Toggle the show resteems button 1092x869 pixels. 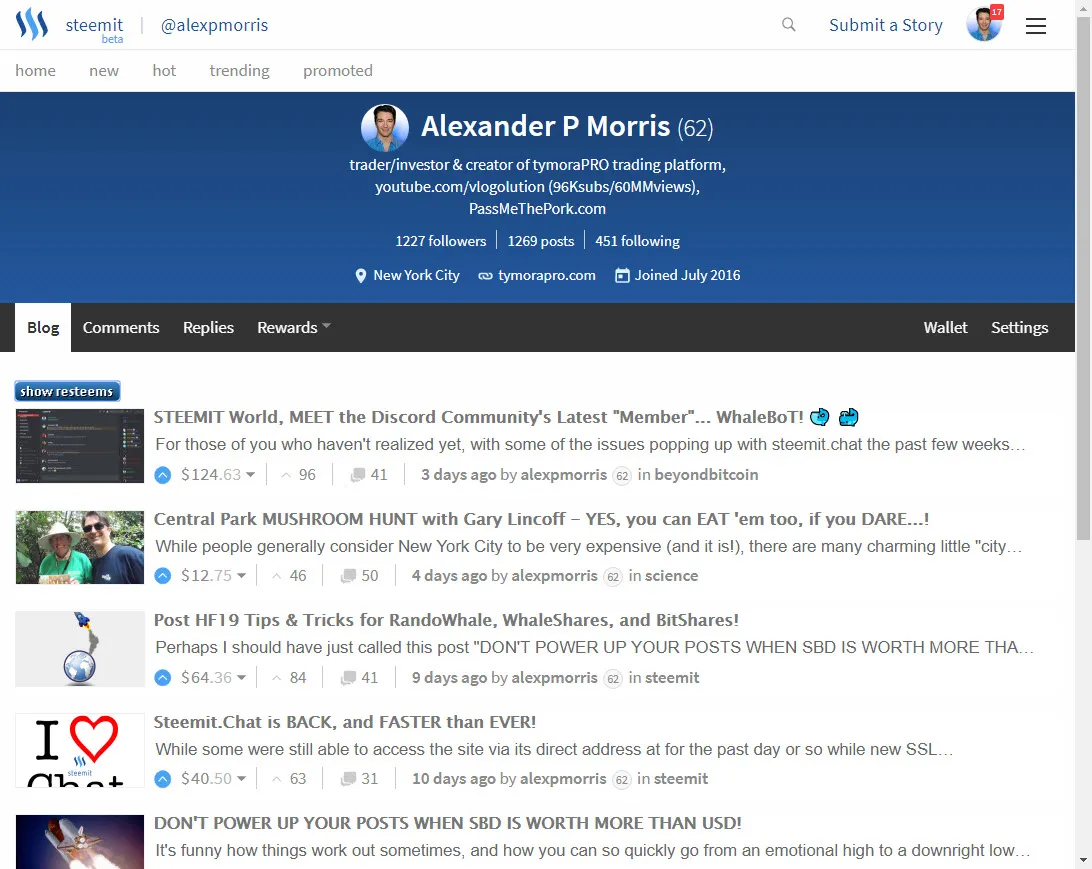click(x=68, y=391)
